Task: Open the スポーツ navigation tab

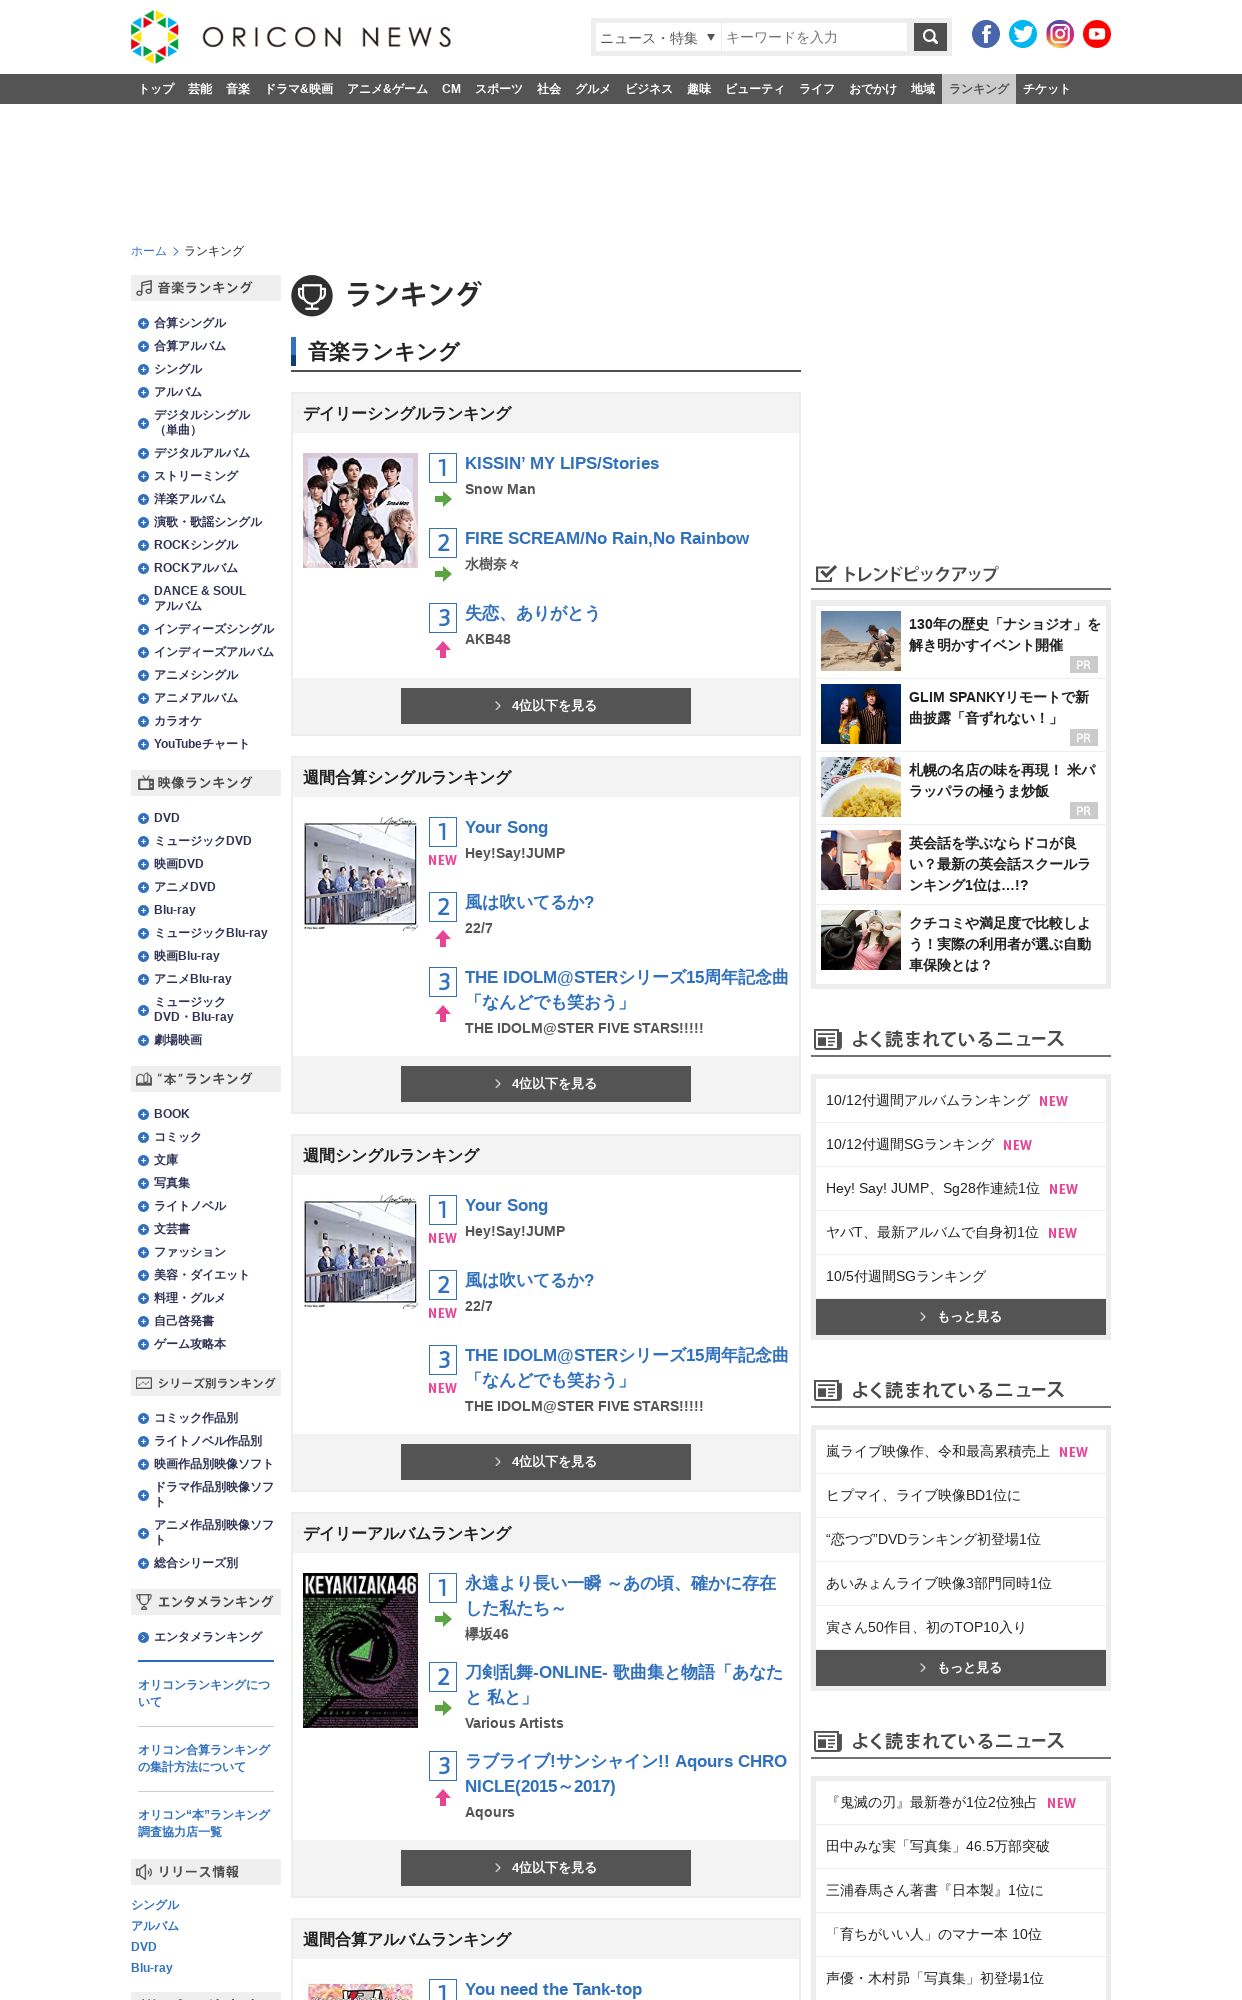Action: point(499,89)
